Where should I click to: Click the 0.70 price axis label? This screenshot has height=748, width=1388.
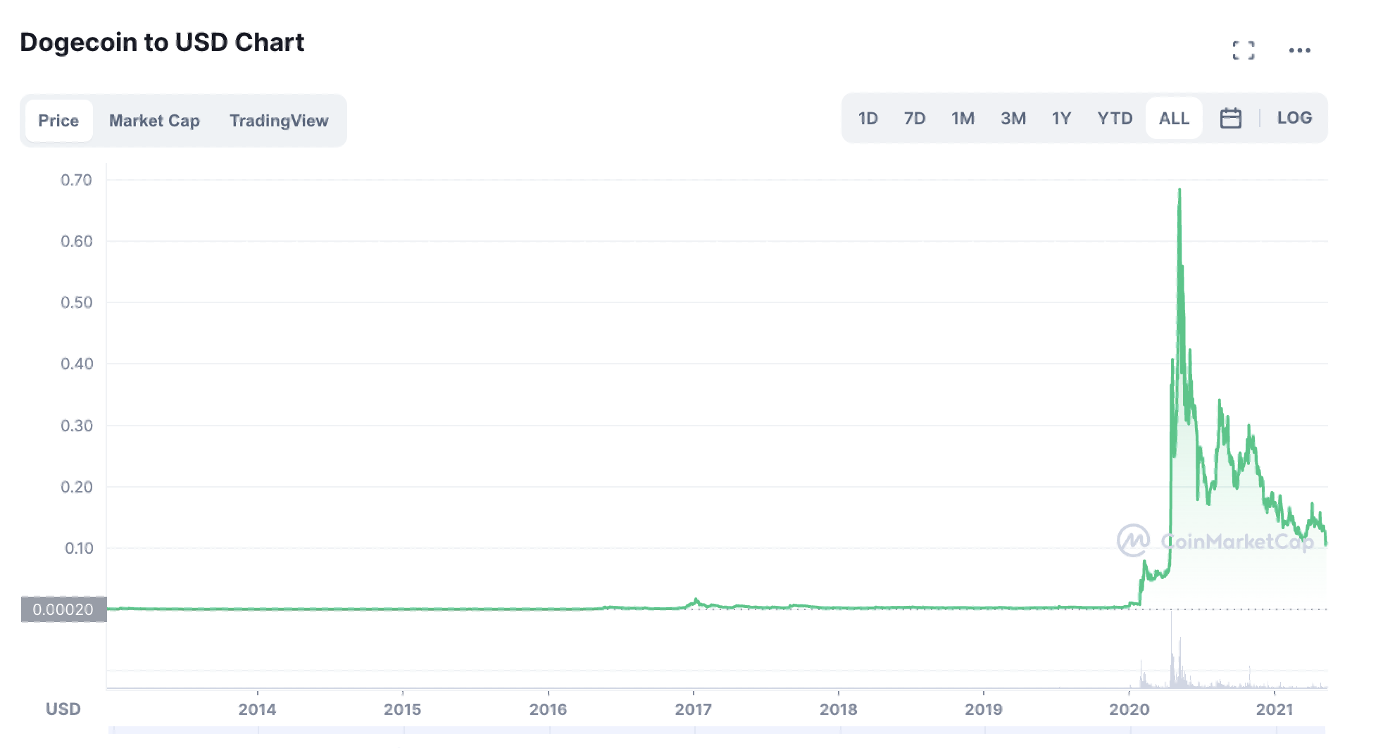(77, 180)
